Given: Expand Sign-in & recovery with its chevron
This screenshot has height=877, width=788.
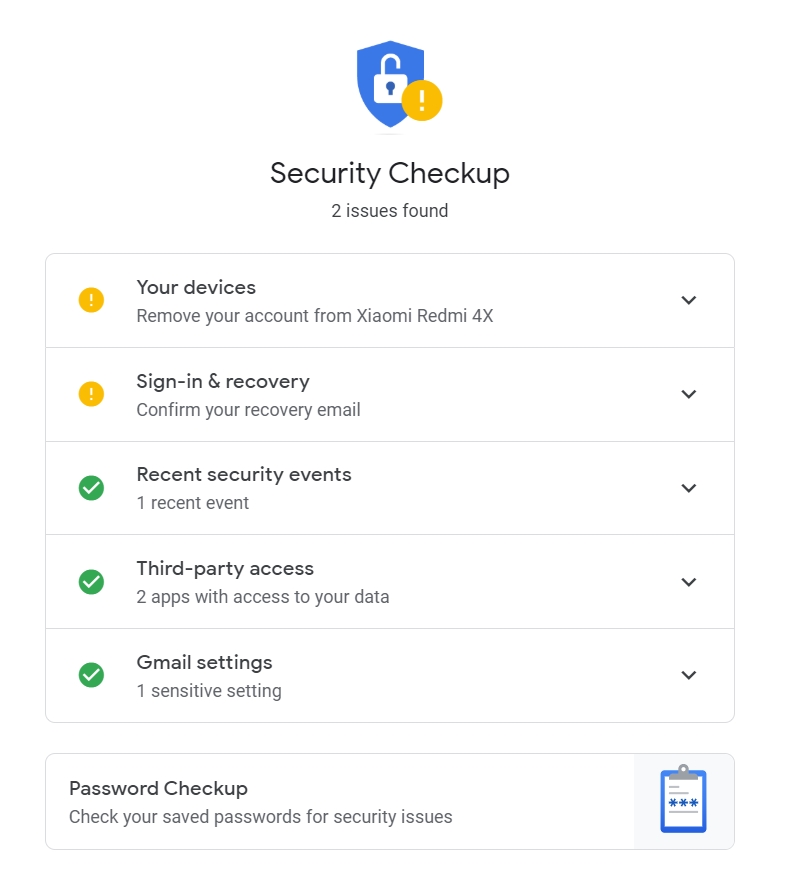Looking at the screenshot, I should [688, 394].
